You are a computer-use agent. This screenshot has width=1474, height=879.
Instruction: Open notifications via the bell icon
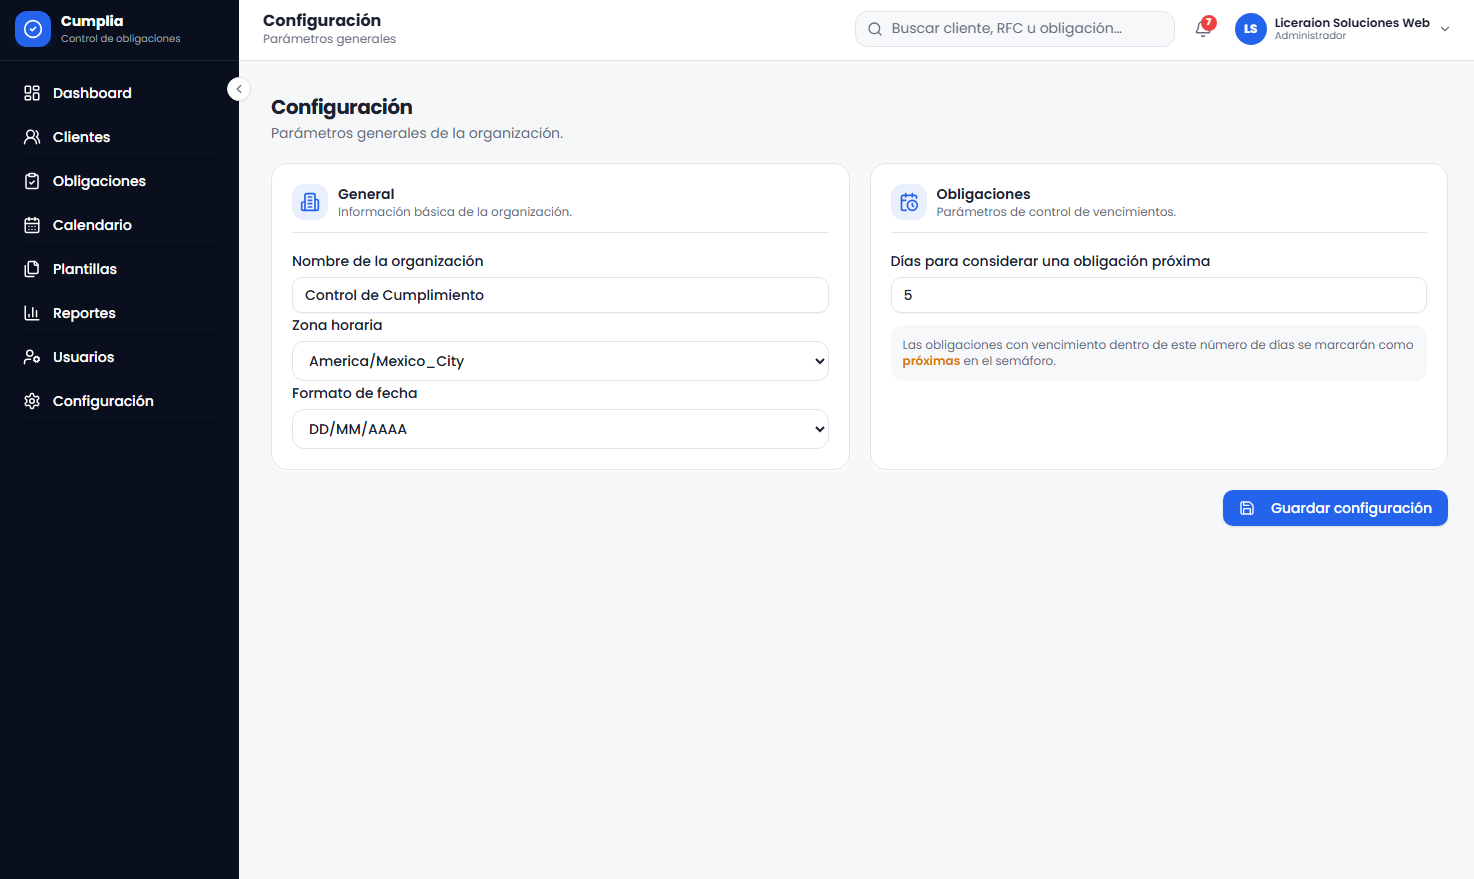click(x=1203, y=29)
